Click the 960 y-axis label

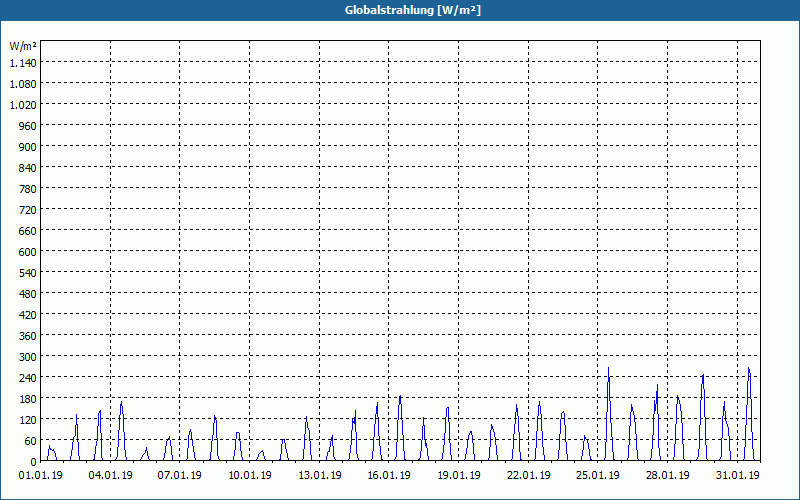click(x=28, y=126)
